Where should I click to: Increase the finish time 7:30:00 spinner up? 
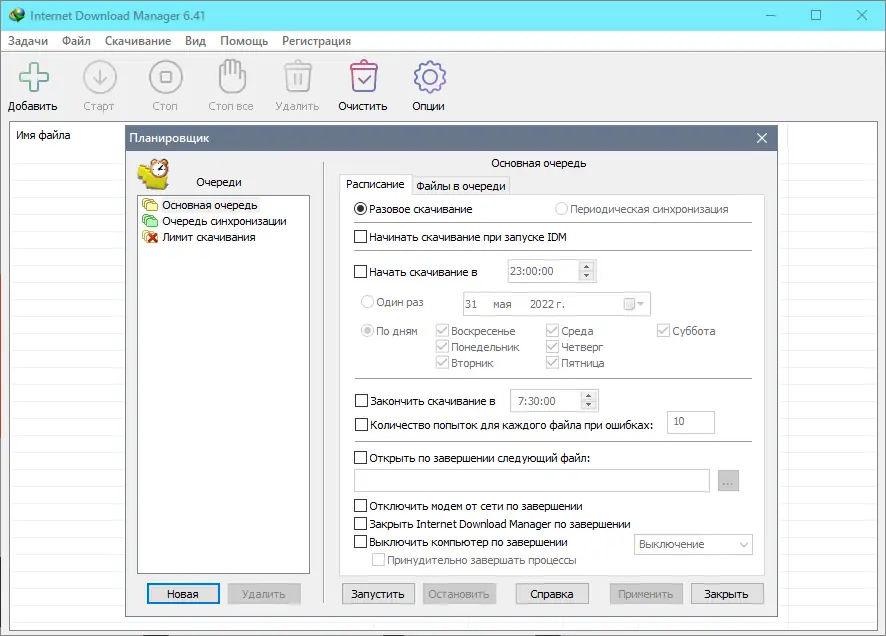pyautogui.click(x=589, y=397)
